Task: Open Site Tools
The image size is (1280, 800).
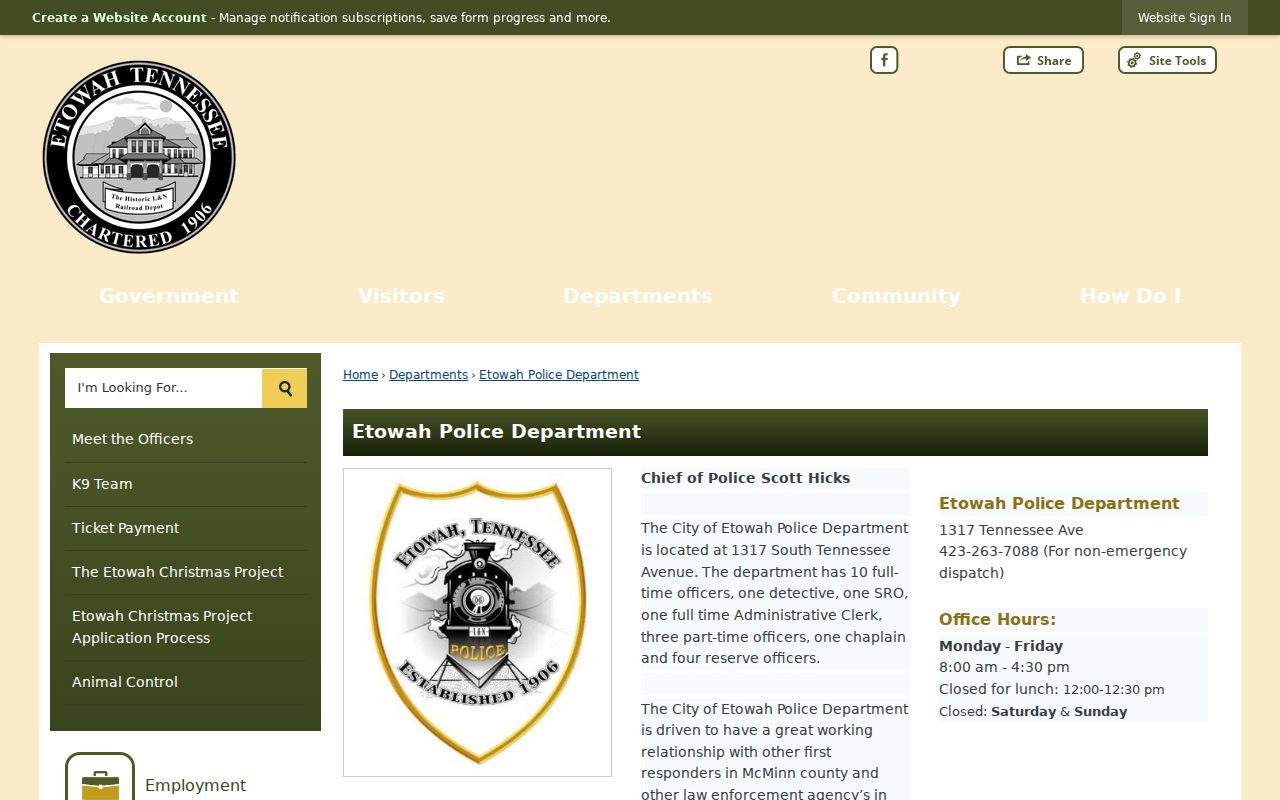Action: click(1167, 60)
